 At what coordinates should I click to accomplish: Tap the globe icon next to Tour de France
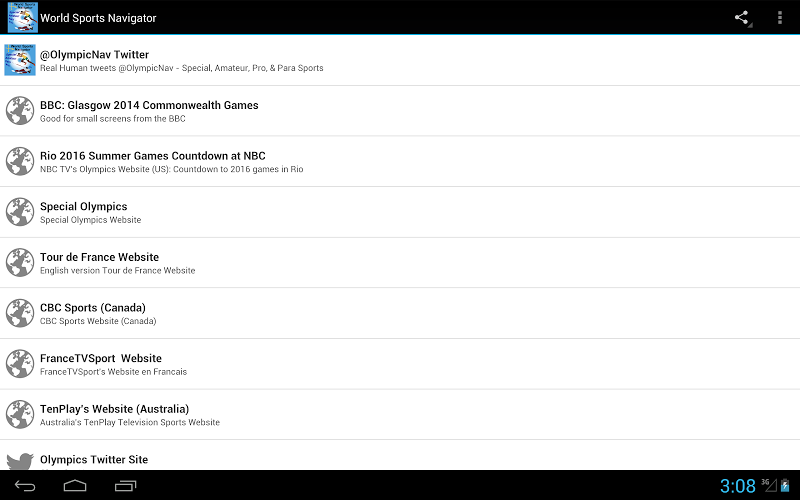pos(20,263)
